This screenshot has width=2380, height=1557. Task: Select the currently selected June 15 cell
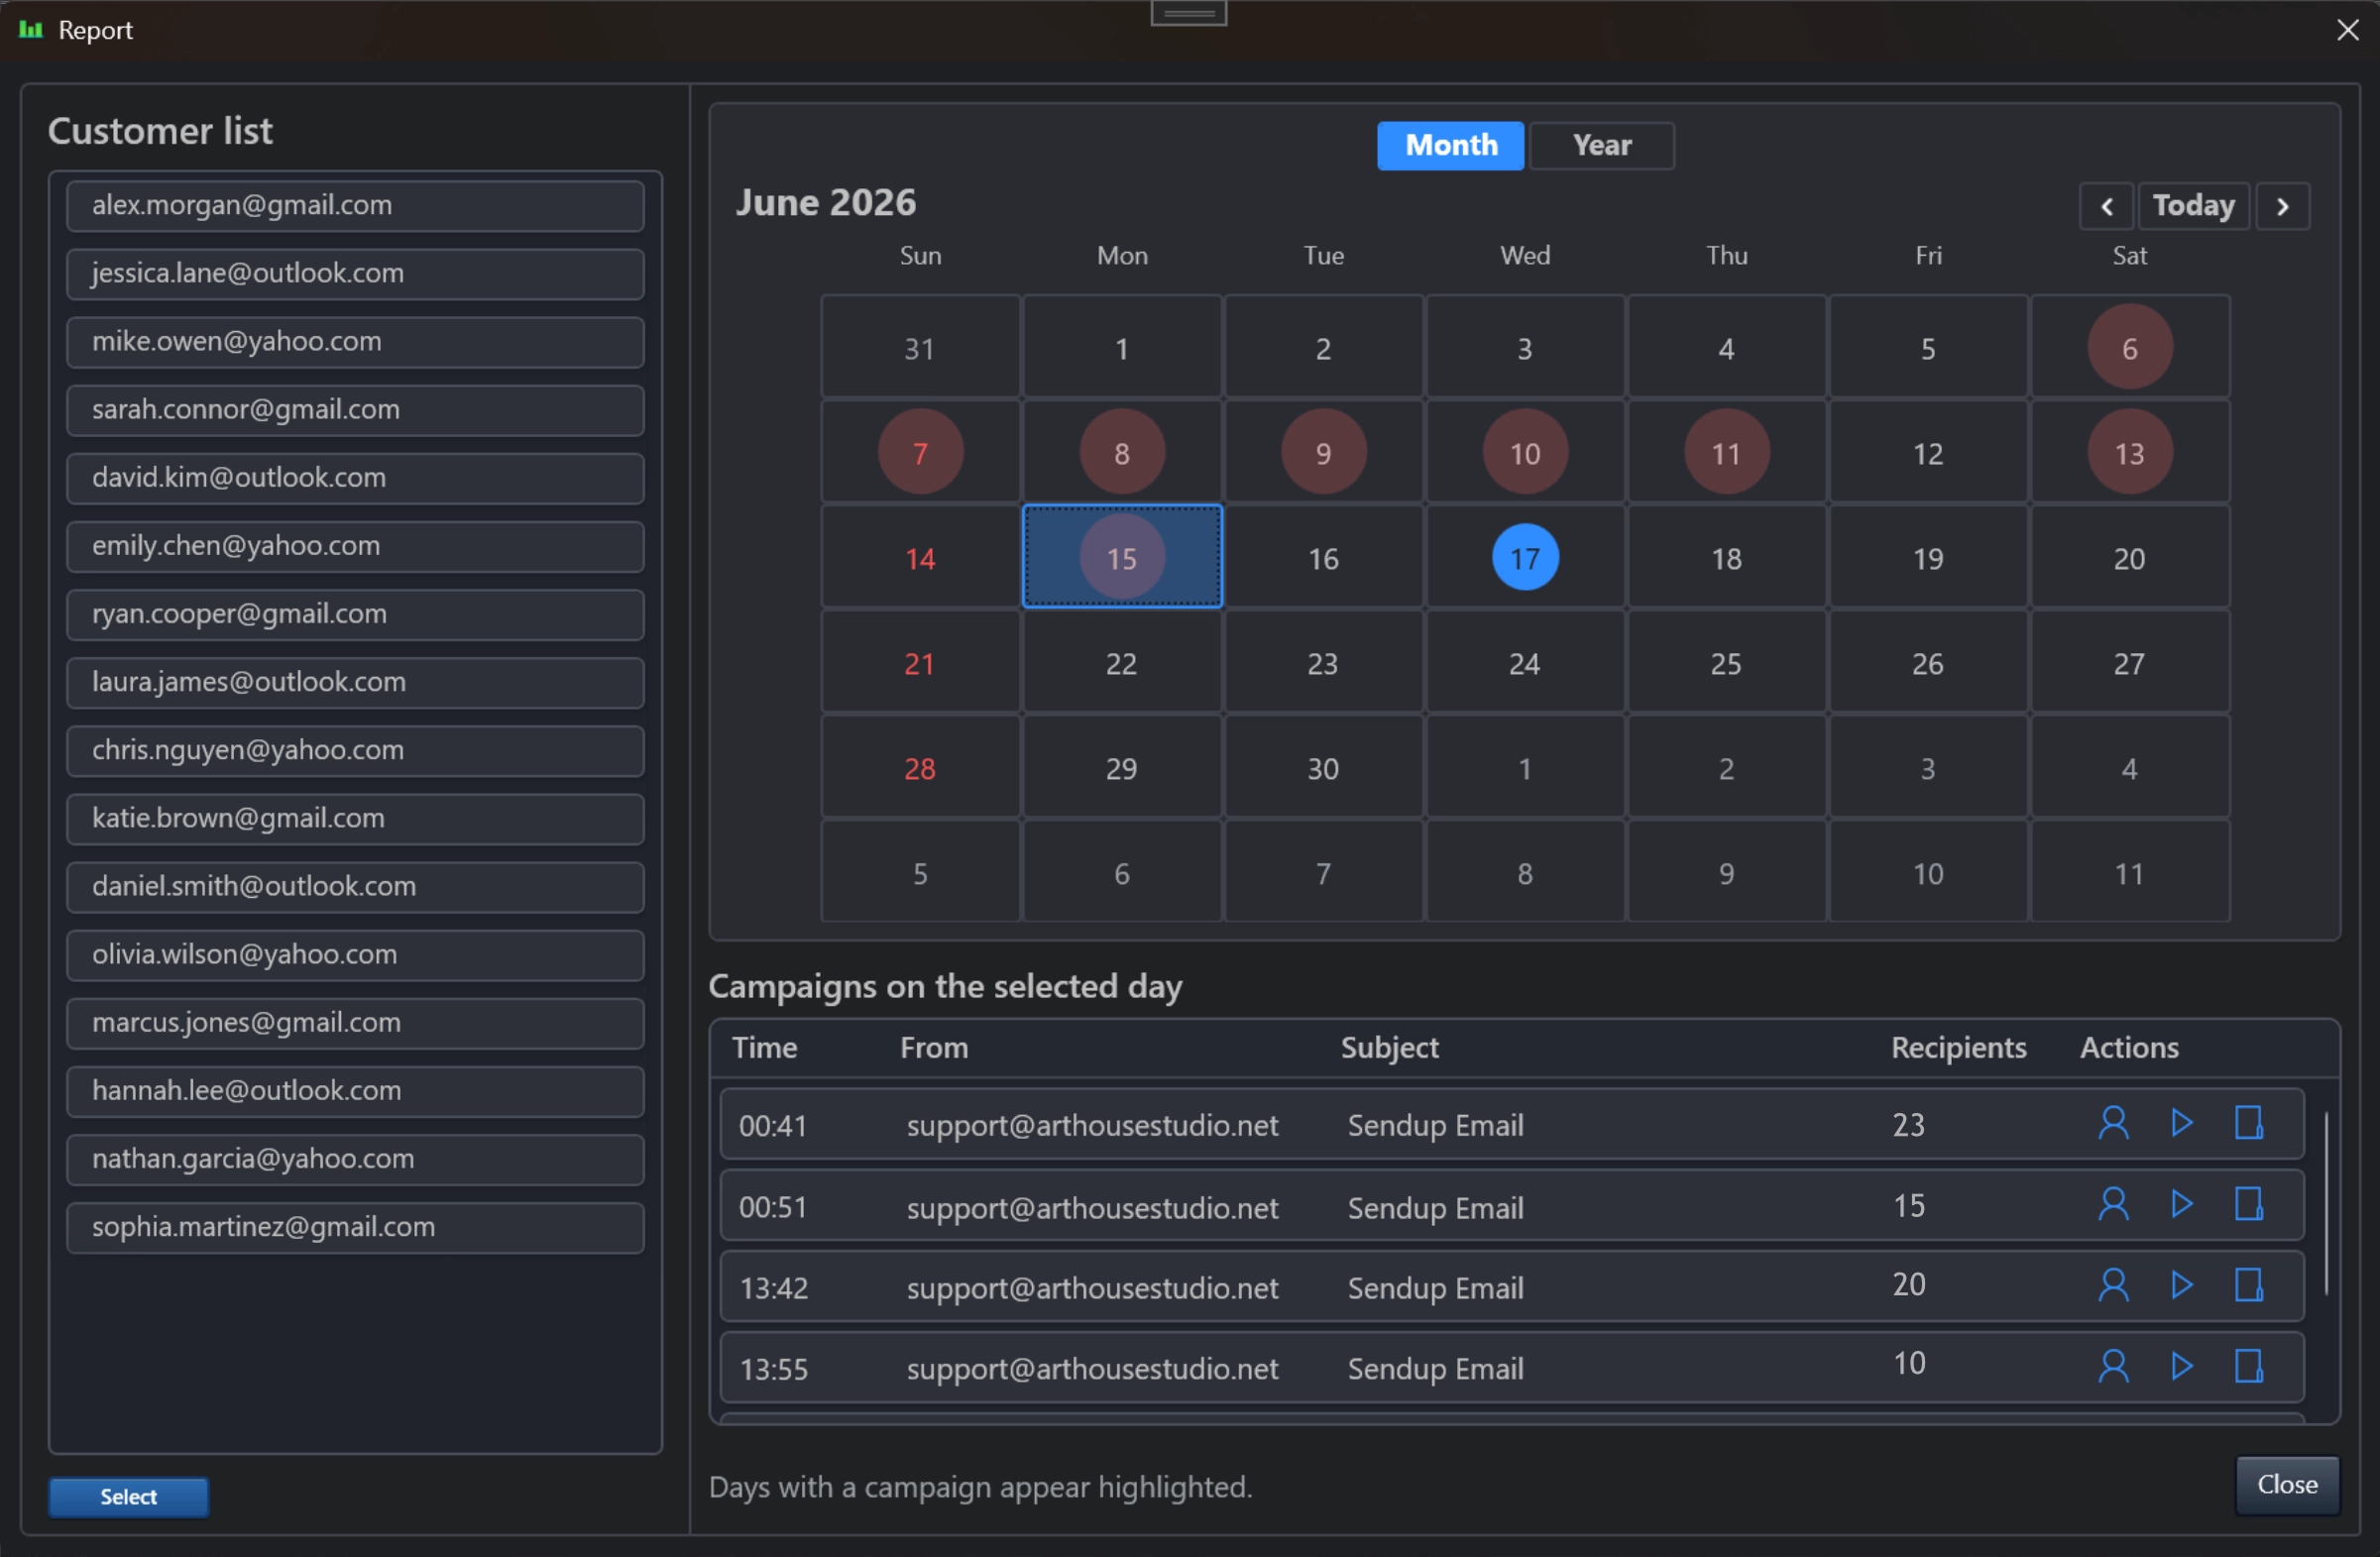pyautogui.click(x=1122, y=557)
